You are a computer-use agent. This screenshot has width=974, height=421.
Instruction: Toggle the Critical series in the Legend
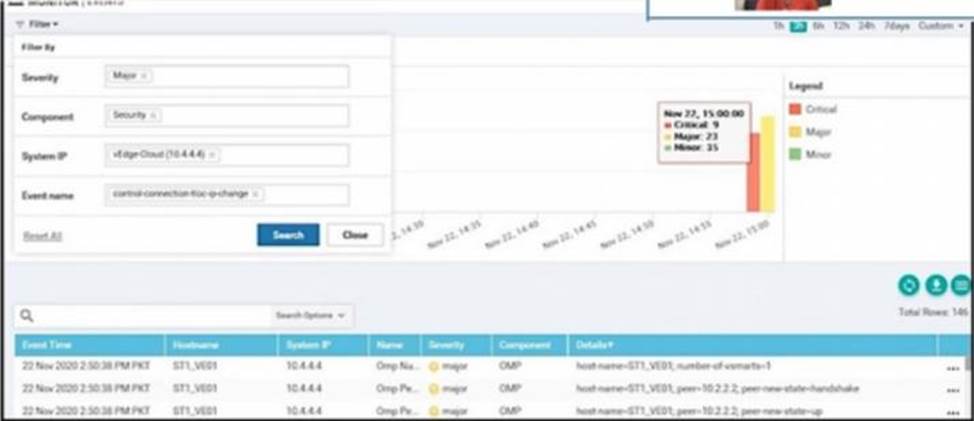[819, 109]
